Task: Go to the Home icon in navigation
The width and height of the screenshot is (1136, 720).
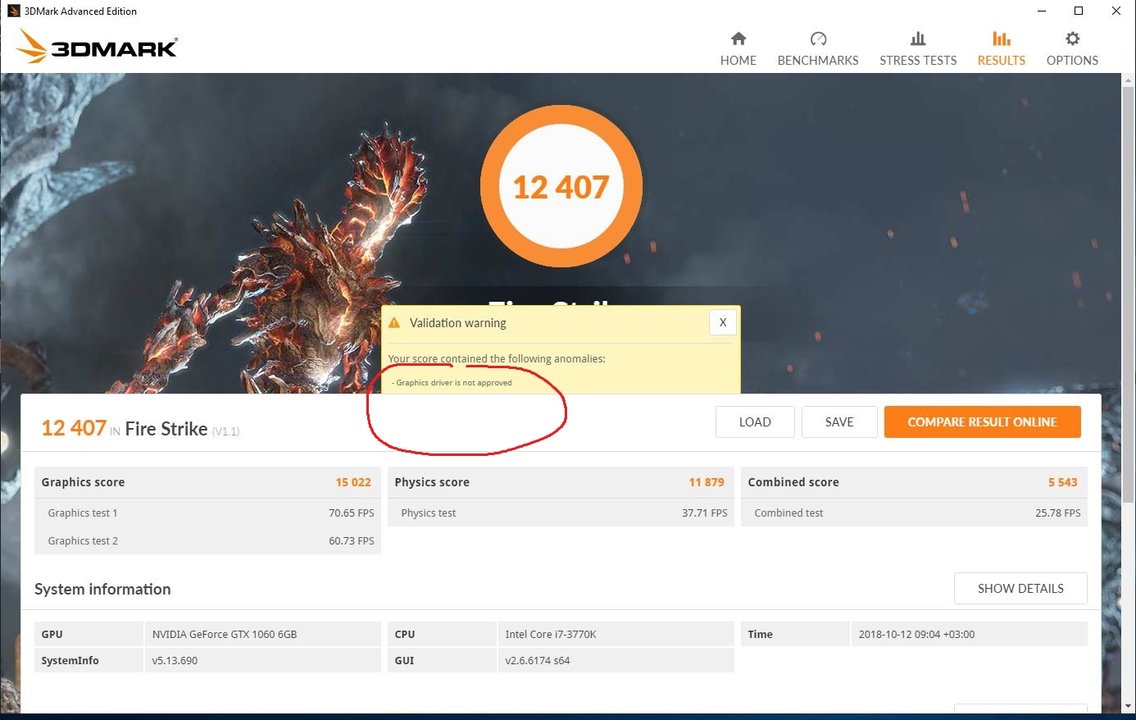Action: pyautogui.click(x=738, y=38)
